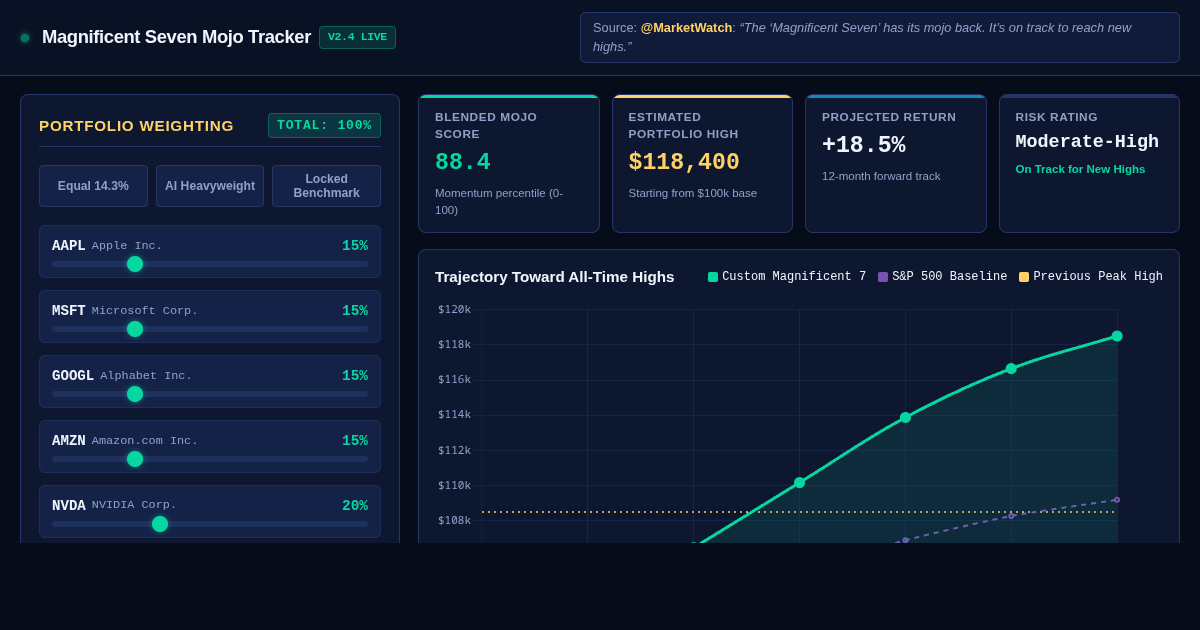
Task: Click the AMZN Amazon.com Inc. label
Action: click(125, 441)
